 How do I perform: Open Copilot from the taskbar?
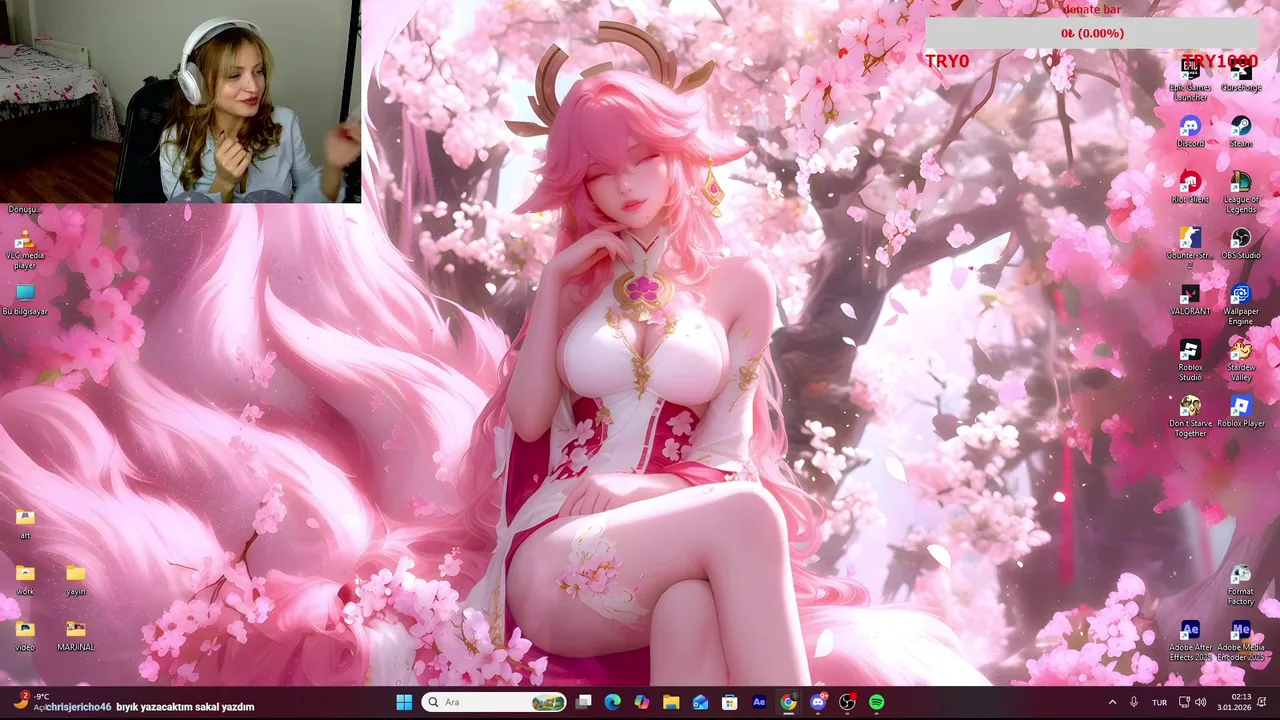642,702
